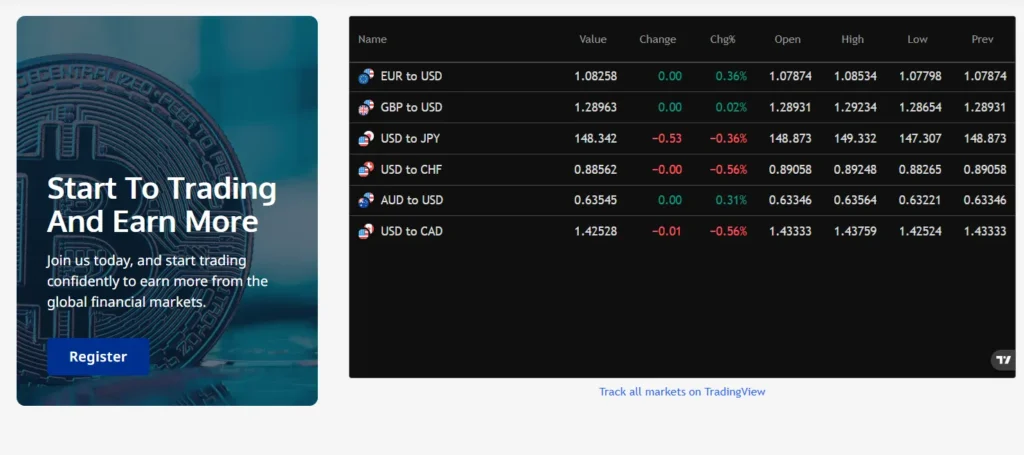
Task: Click the Chg% column header
Action: [x=722, y=40]
